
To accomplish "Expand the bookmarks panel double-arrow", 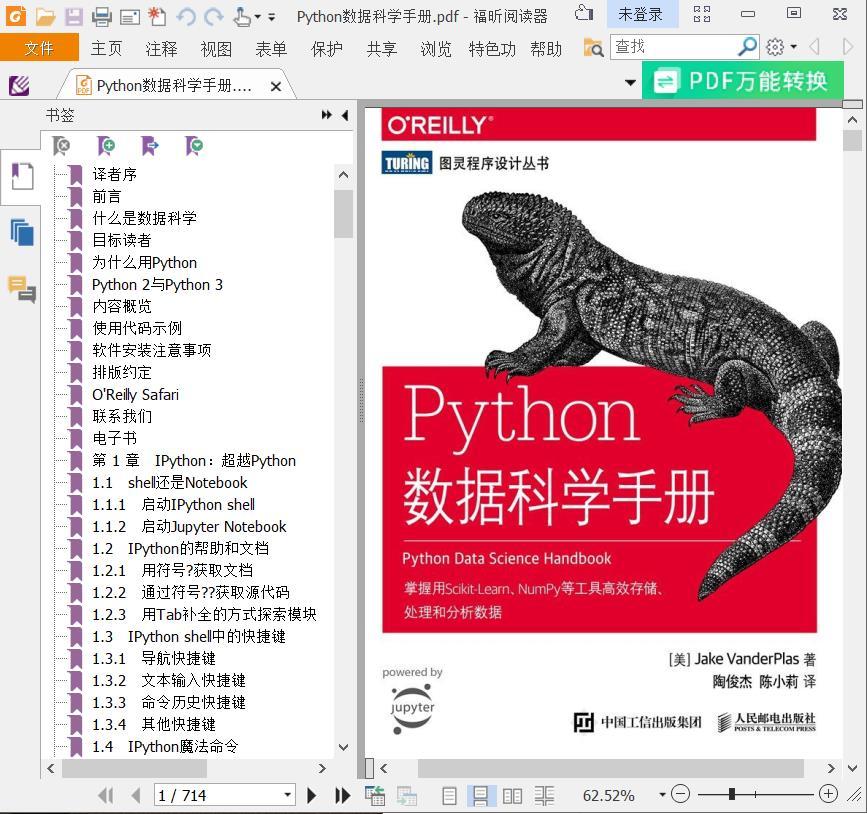I will point(327,115).
